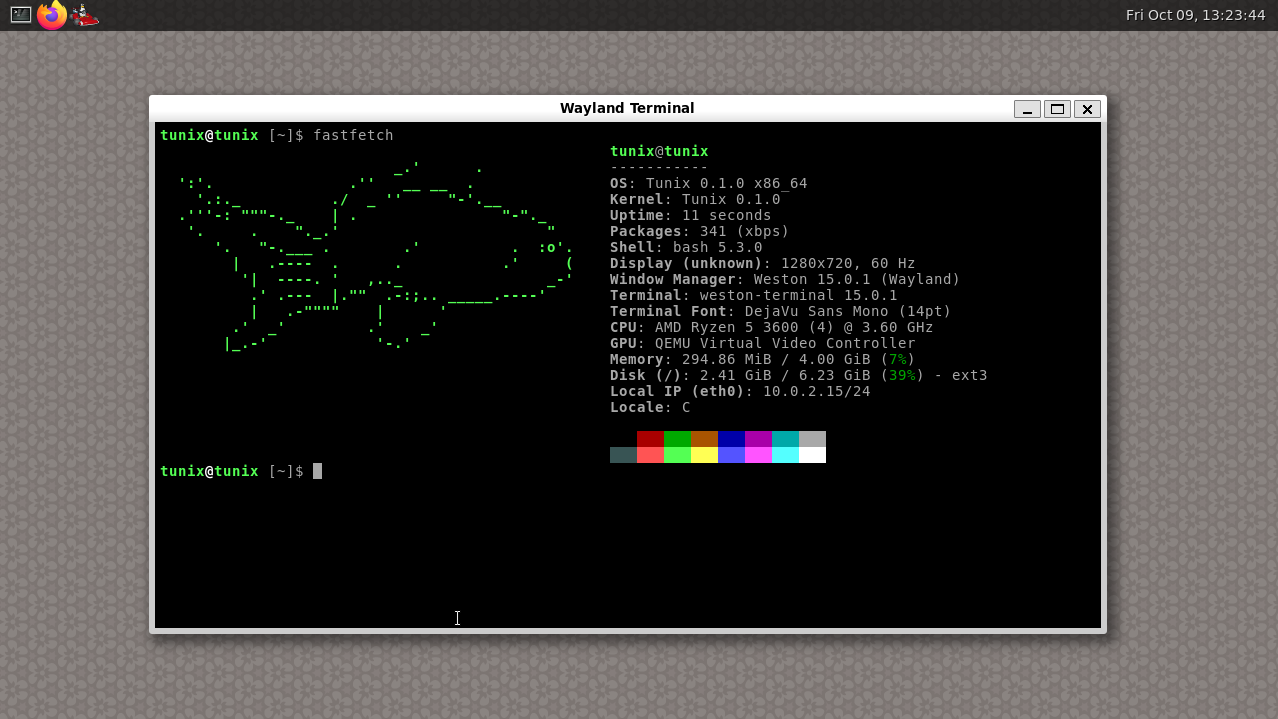Image resolution: width=1278 pixels, height=719 pixels.
Task: Maximize the Wayland Terminal window
Action: click(x=1057, y=109)
